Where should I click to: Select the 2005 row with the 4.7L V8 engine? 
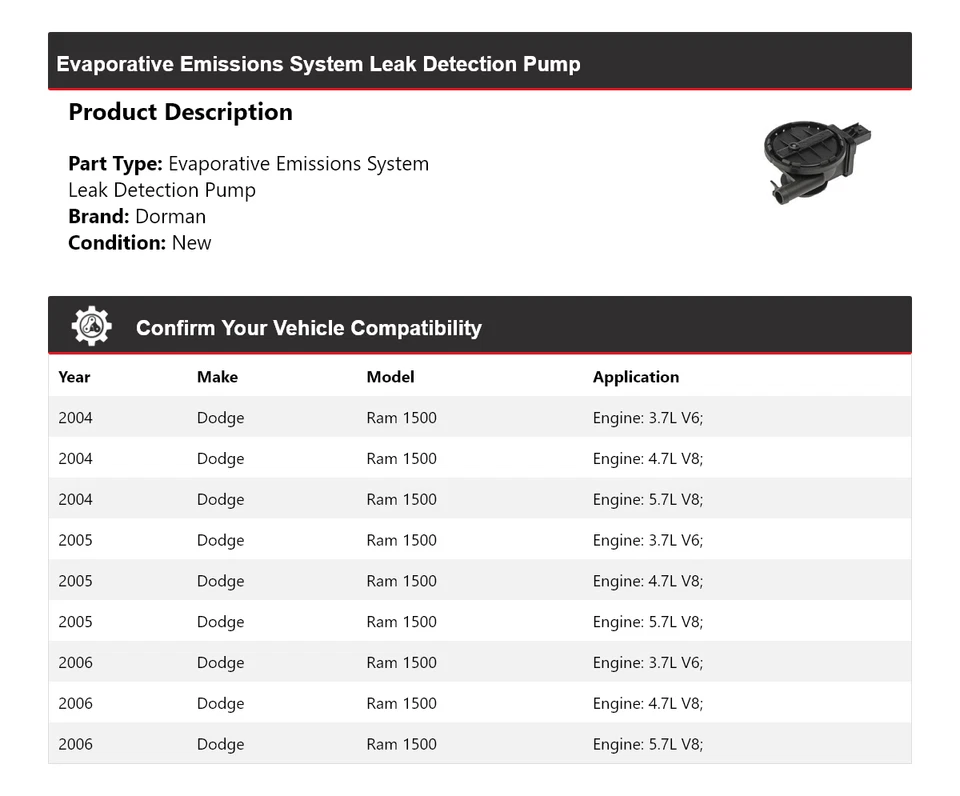pyautogui.click(x=479, y=581)
